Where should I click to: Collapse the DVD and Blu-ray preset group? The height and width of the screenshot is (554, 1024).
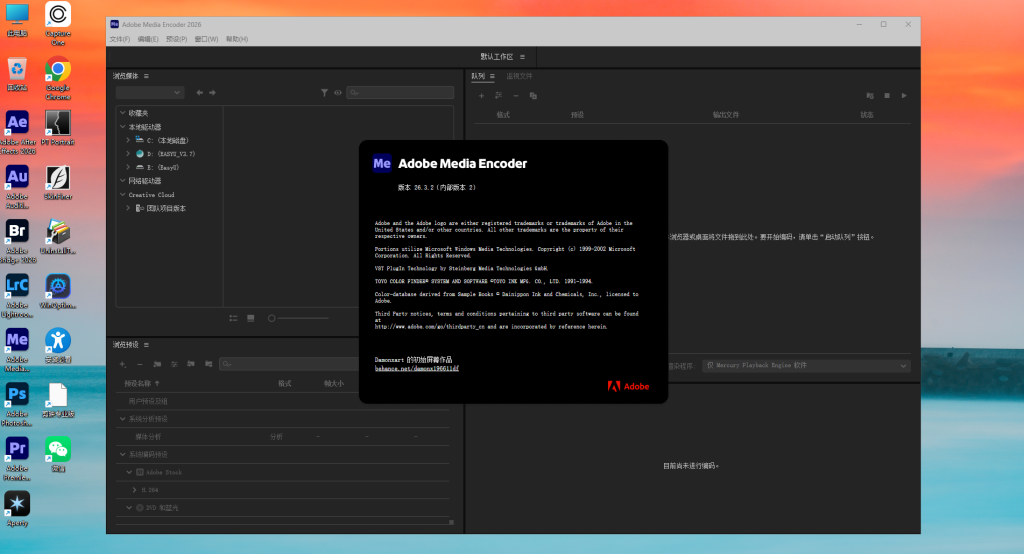click(129, 508)
